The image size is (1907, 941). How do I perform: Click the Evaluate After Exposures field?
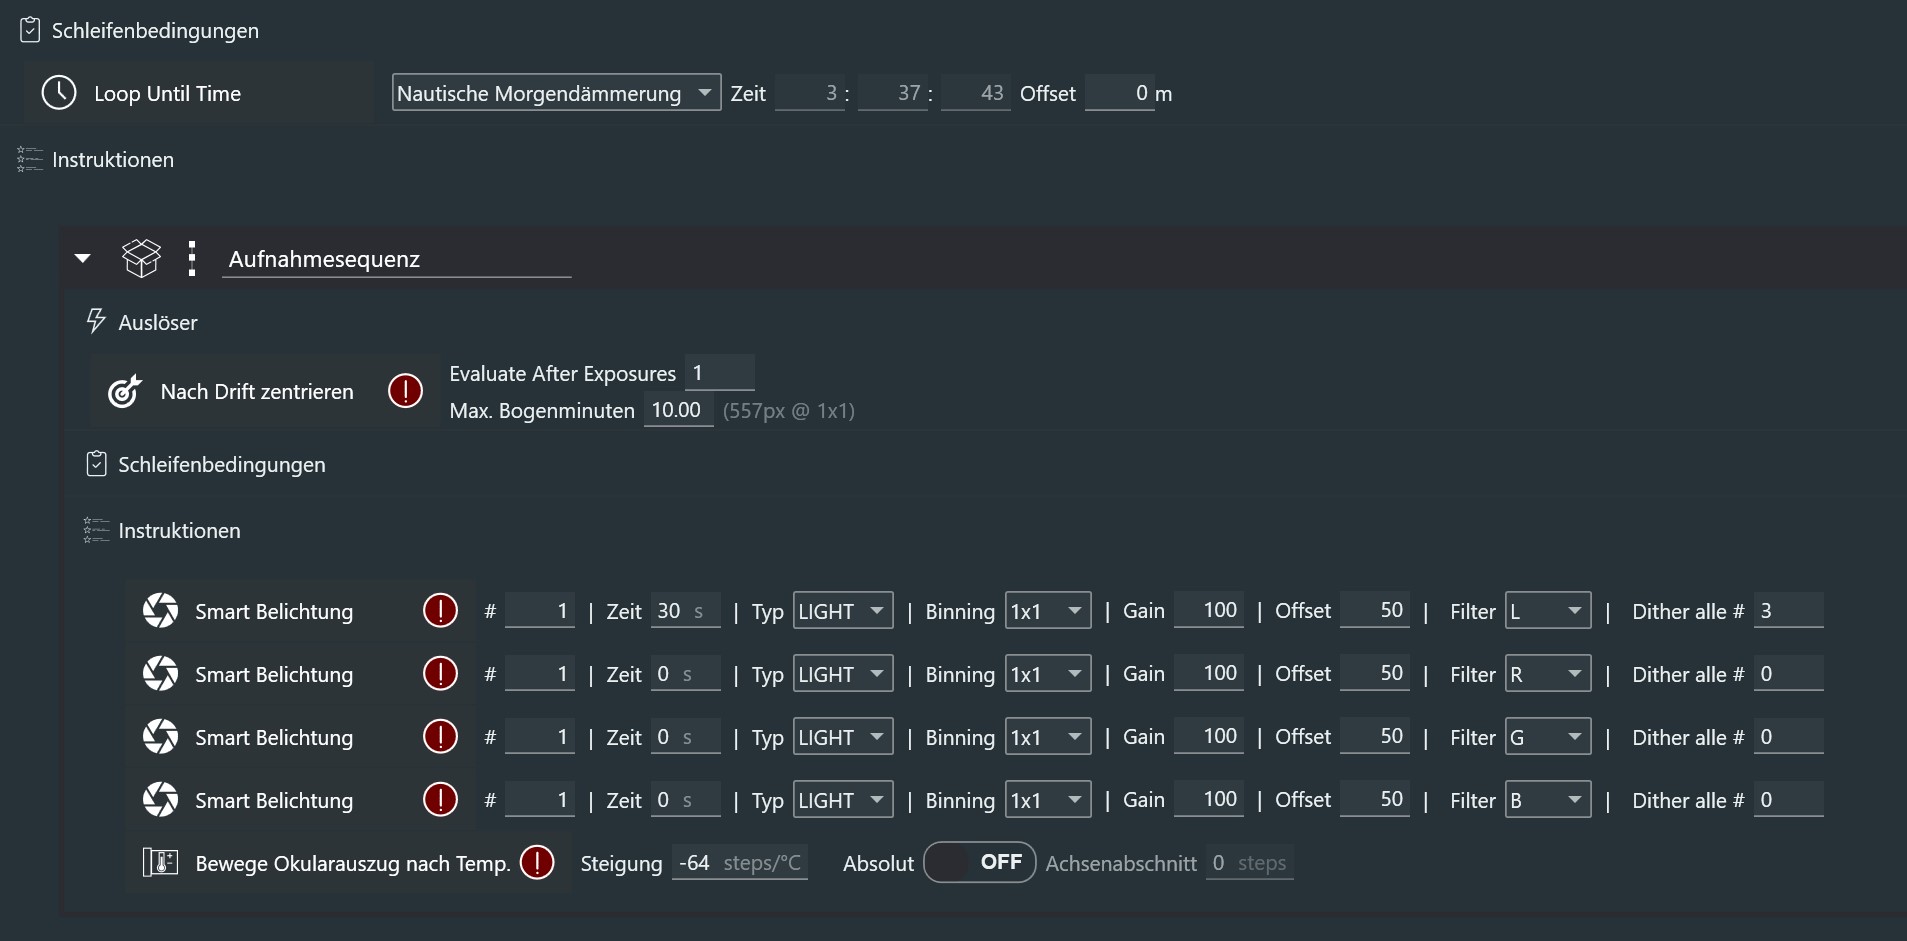pos(719,373)
